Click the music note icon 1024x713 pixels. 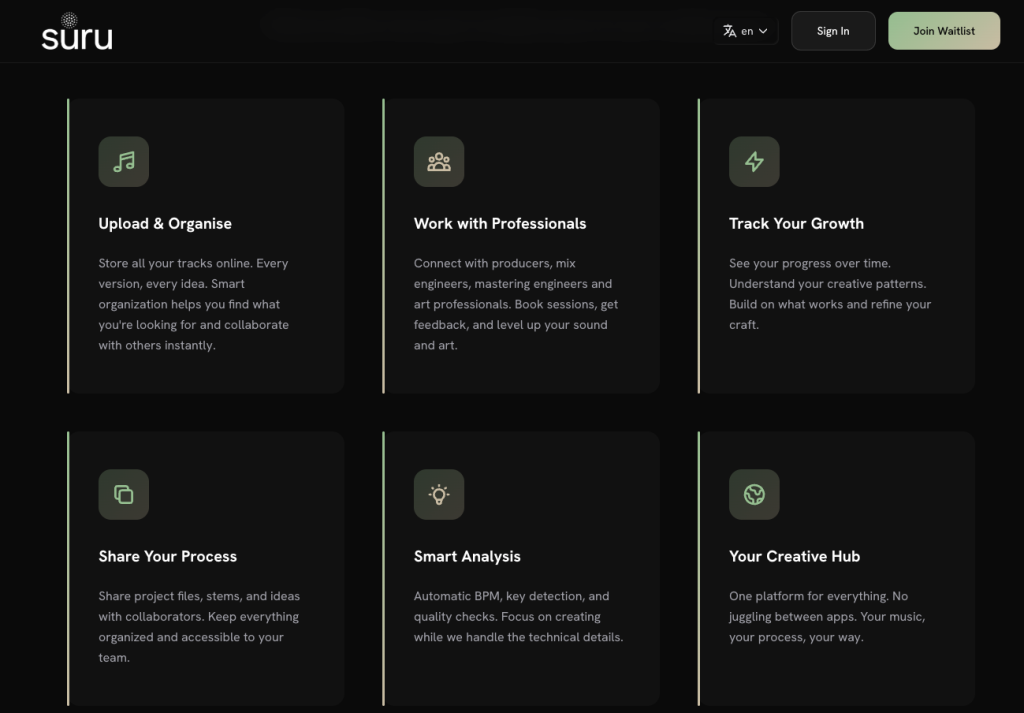123,162
